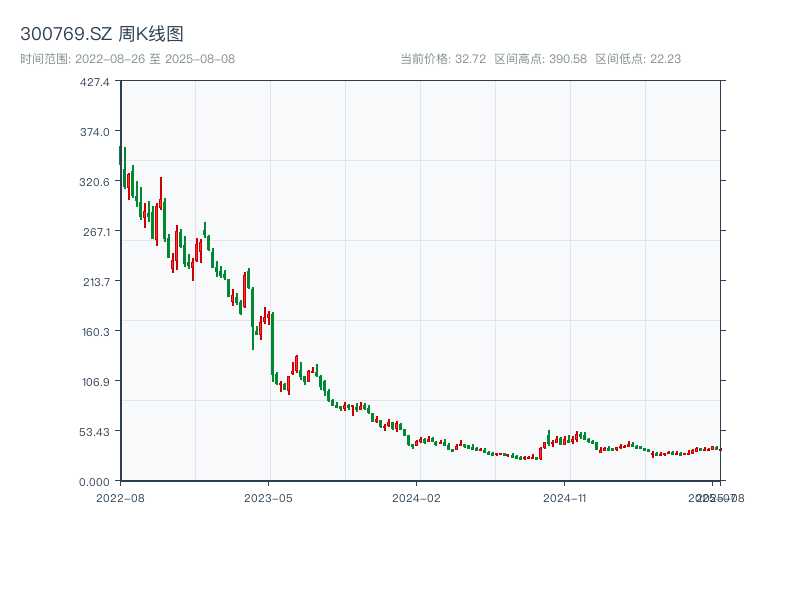Click the 427.4 y-axis value

tap(88, 83)
